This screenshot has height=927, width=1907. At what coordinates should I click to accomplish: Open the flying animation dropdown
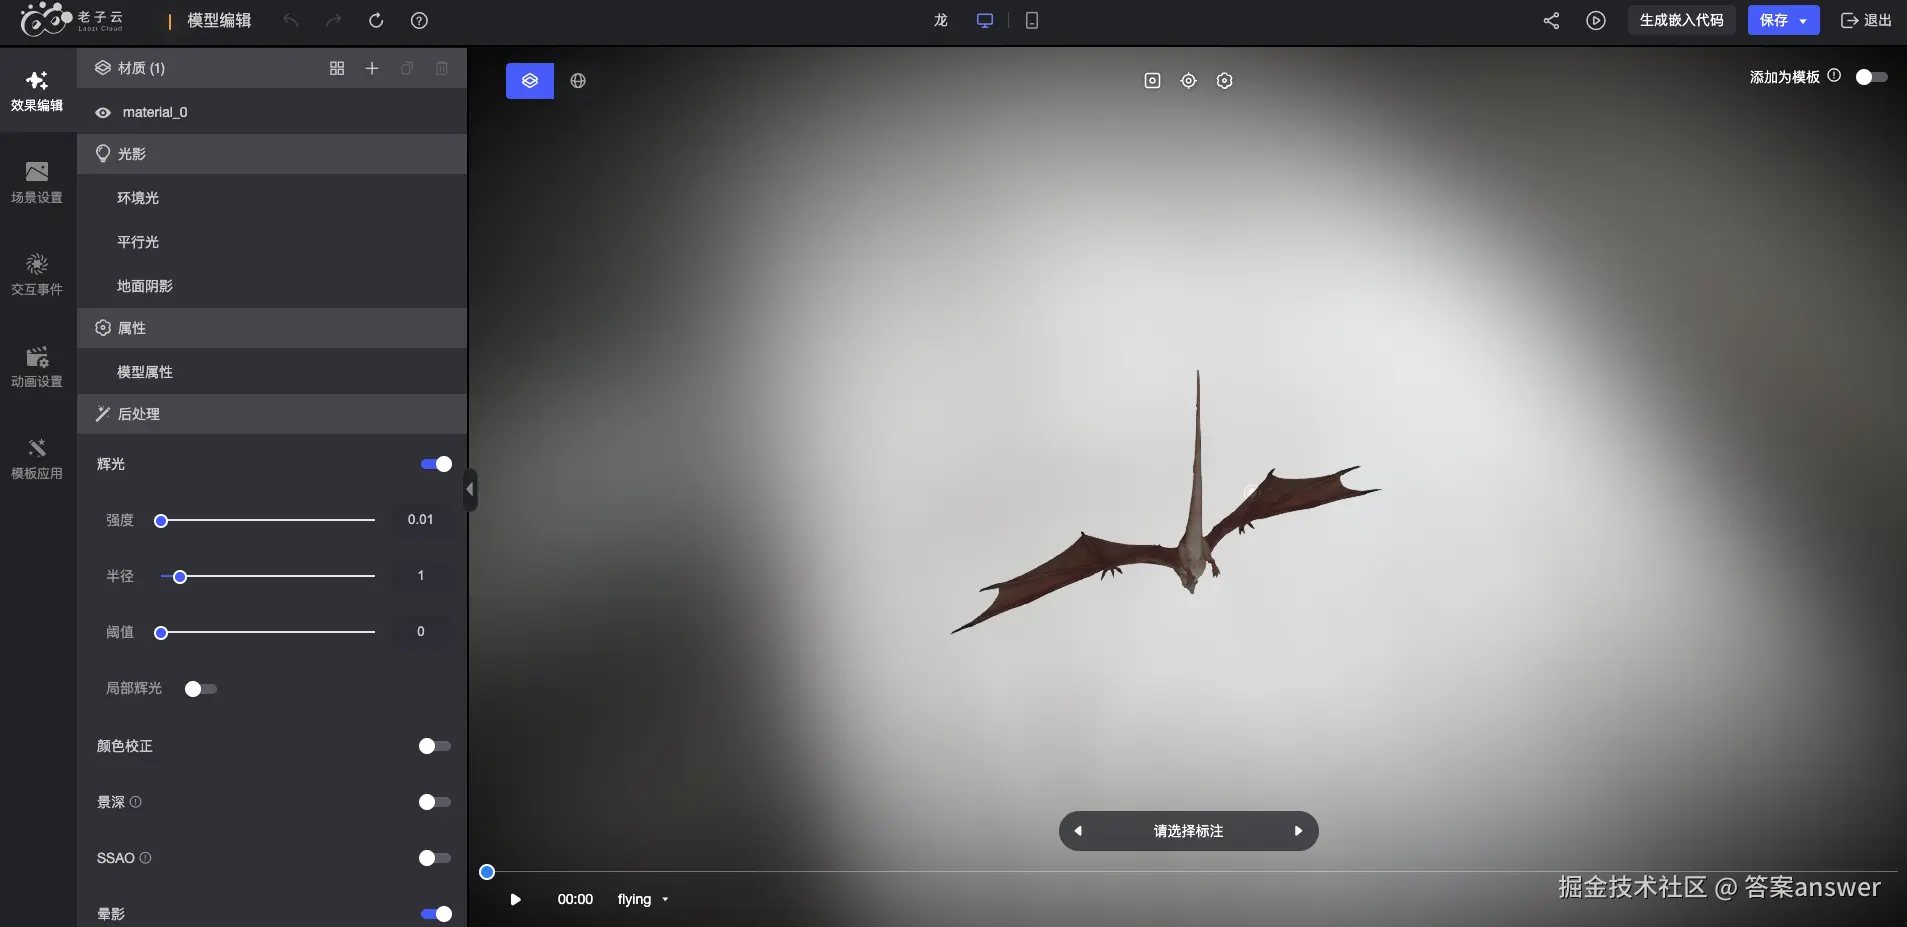coord(643,899)
